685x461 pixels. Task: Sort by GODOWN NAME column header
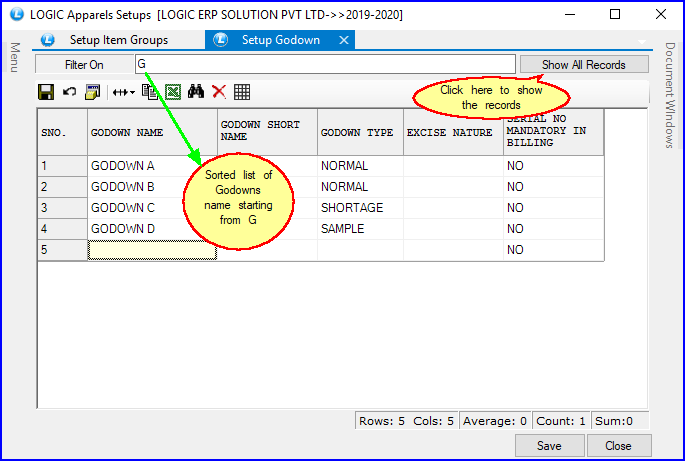152,132
